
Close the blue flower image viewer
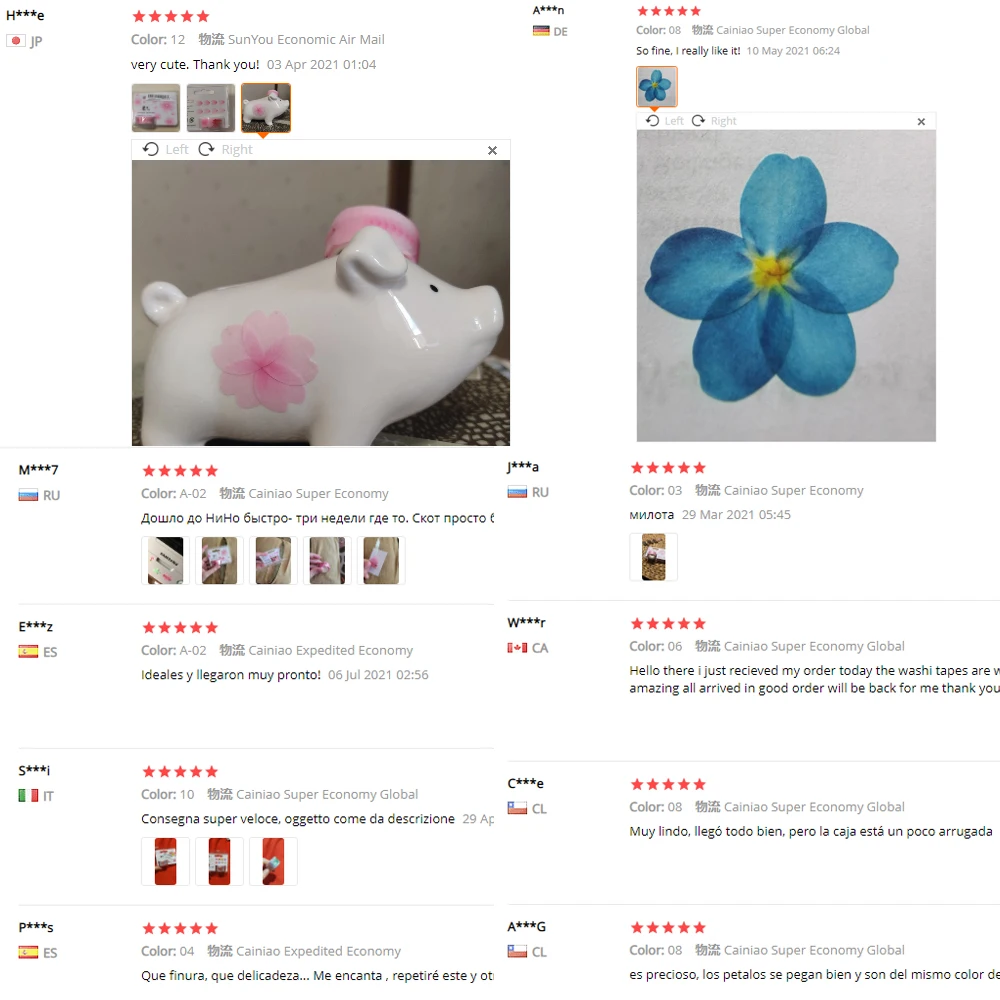click(921, 121)
